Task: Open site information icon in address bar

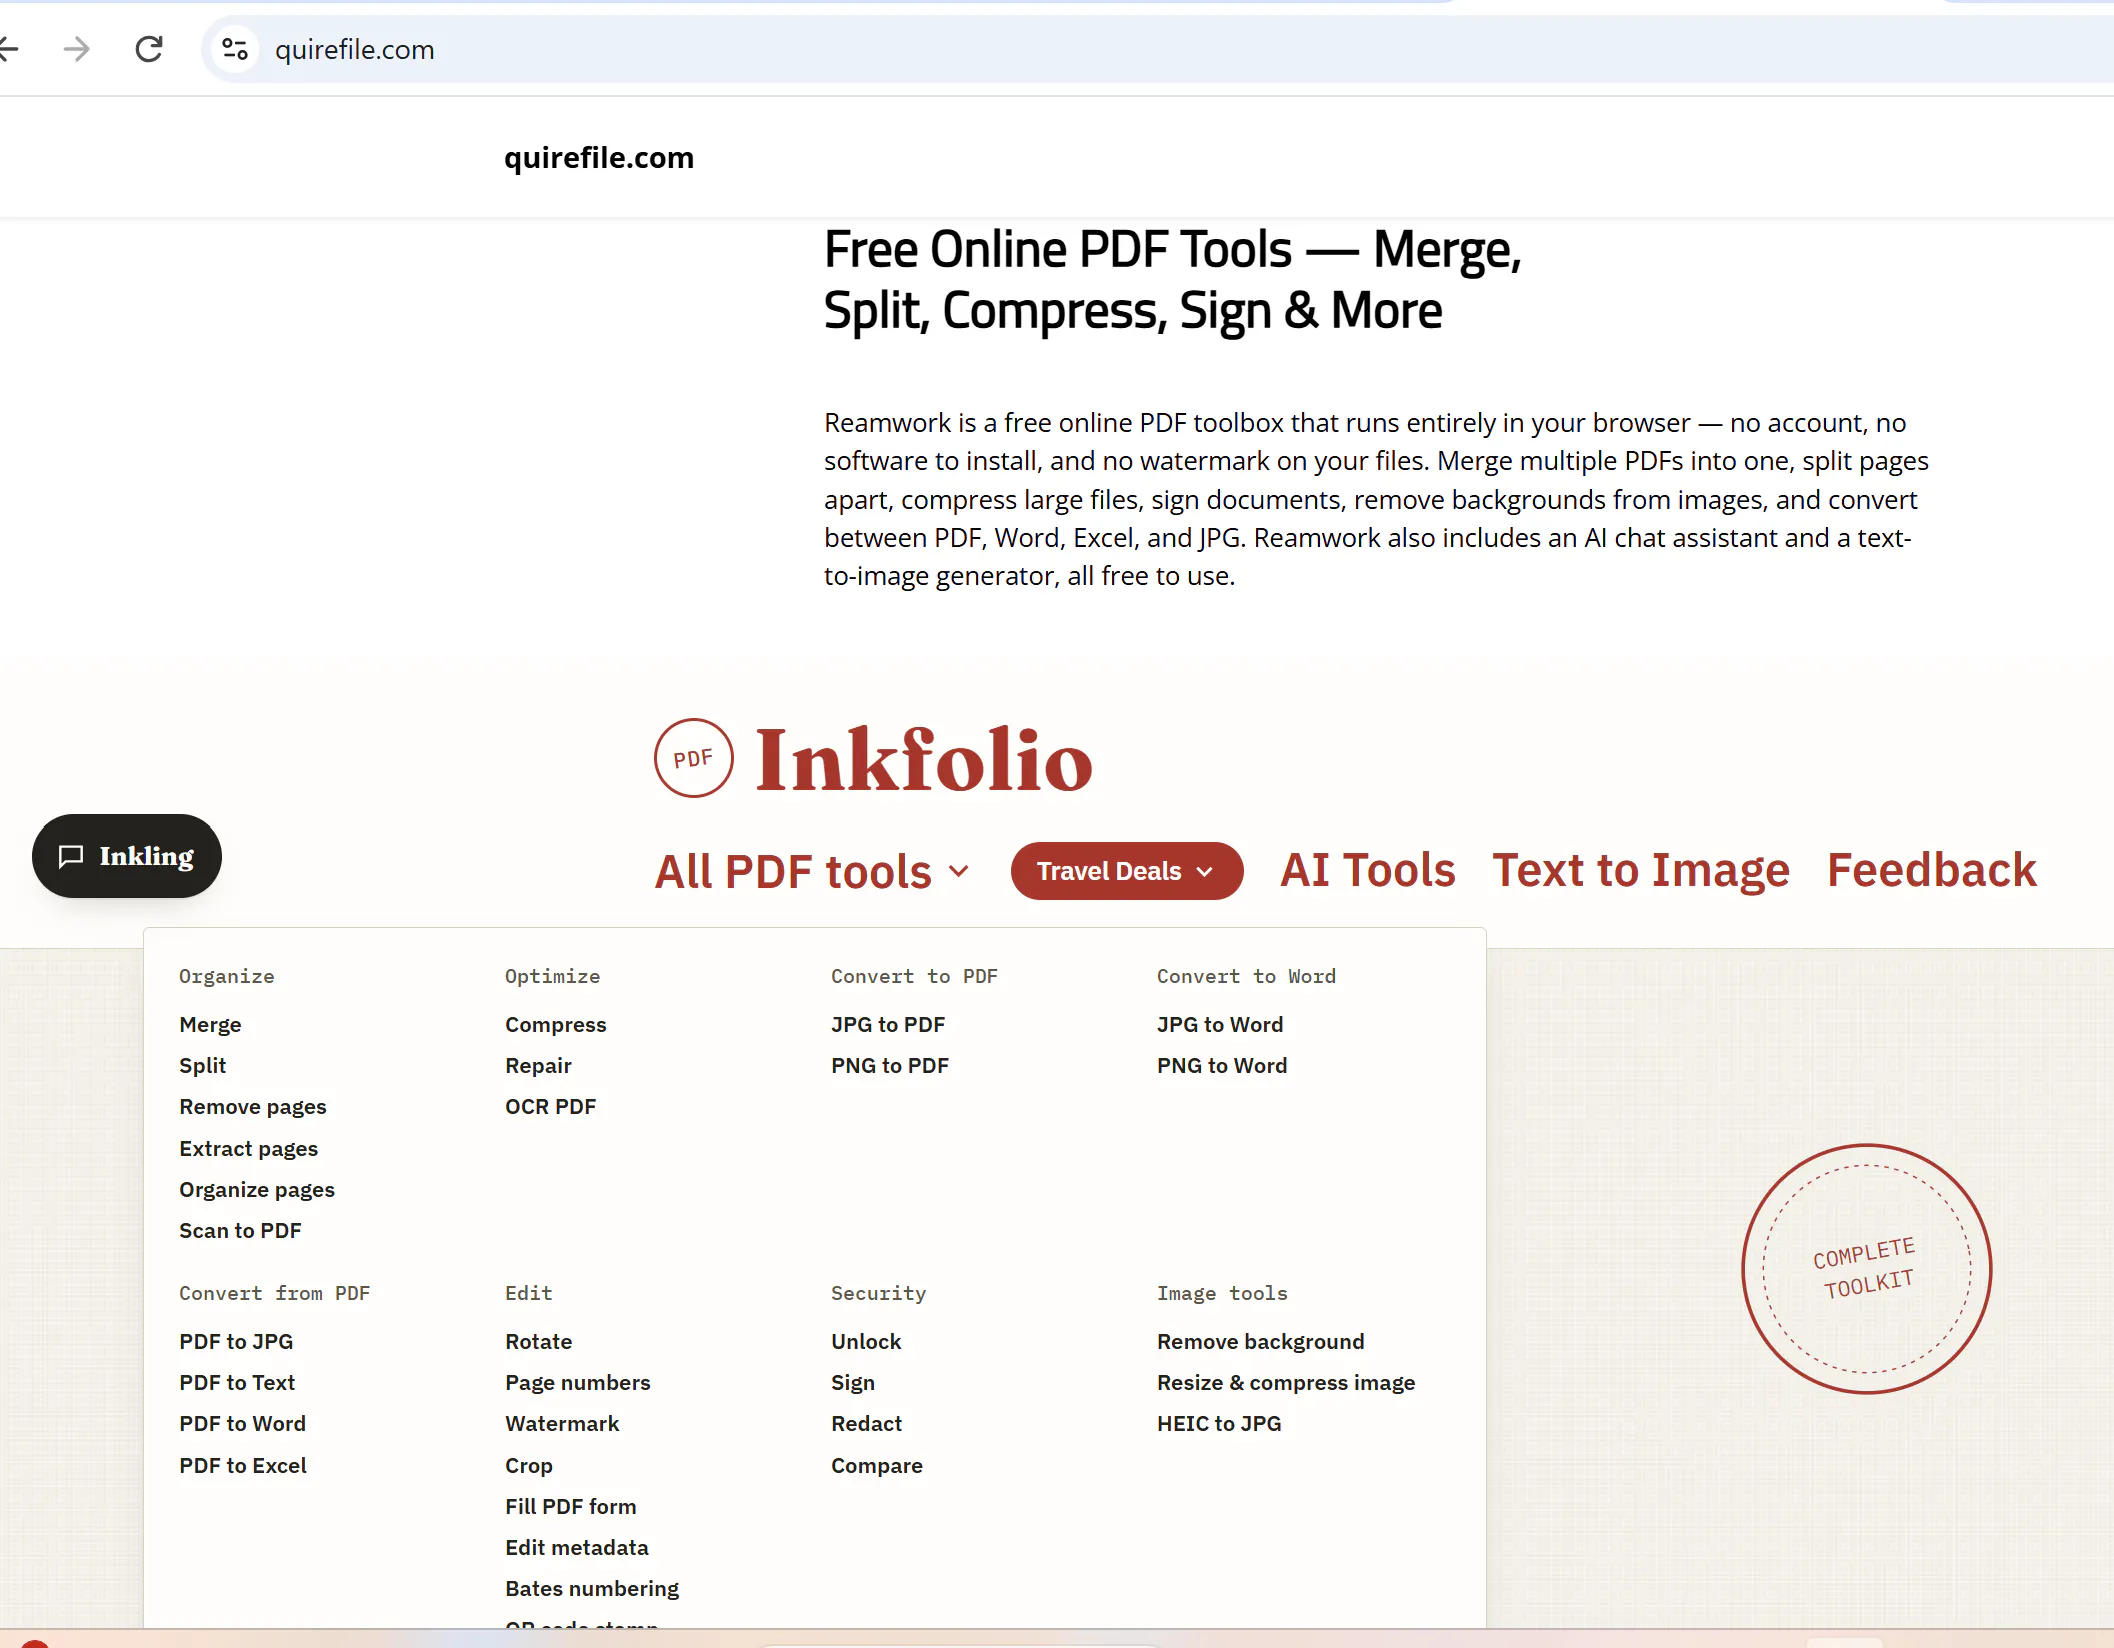Action: (235, 49)
